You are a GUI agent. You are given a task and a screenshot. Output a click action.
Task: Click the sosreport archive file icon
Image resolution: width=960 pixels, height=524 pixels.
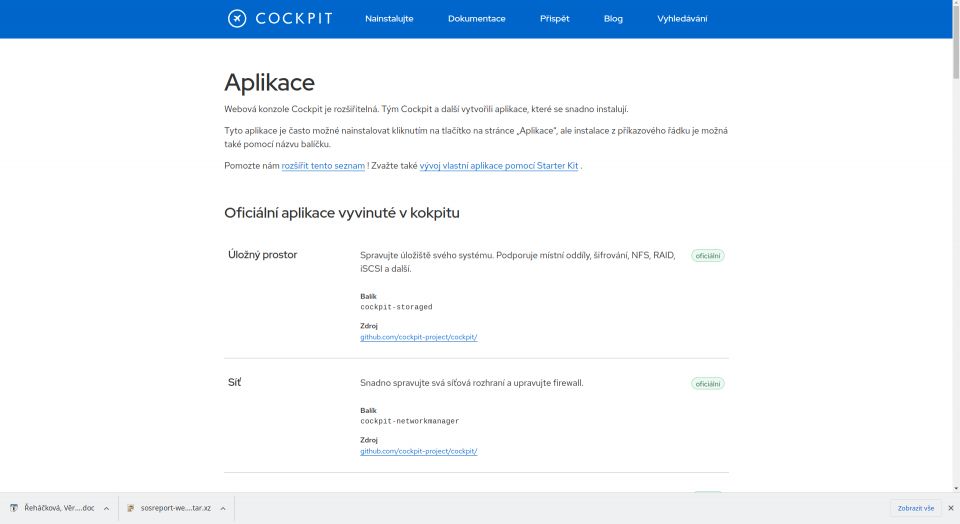tap(130, 508)
